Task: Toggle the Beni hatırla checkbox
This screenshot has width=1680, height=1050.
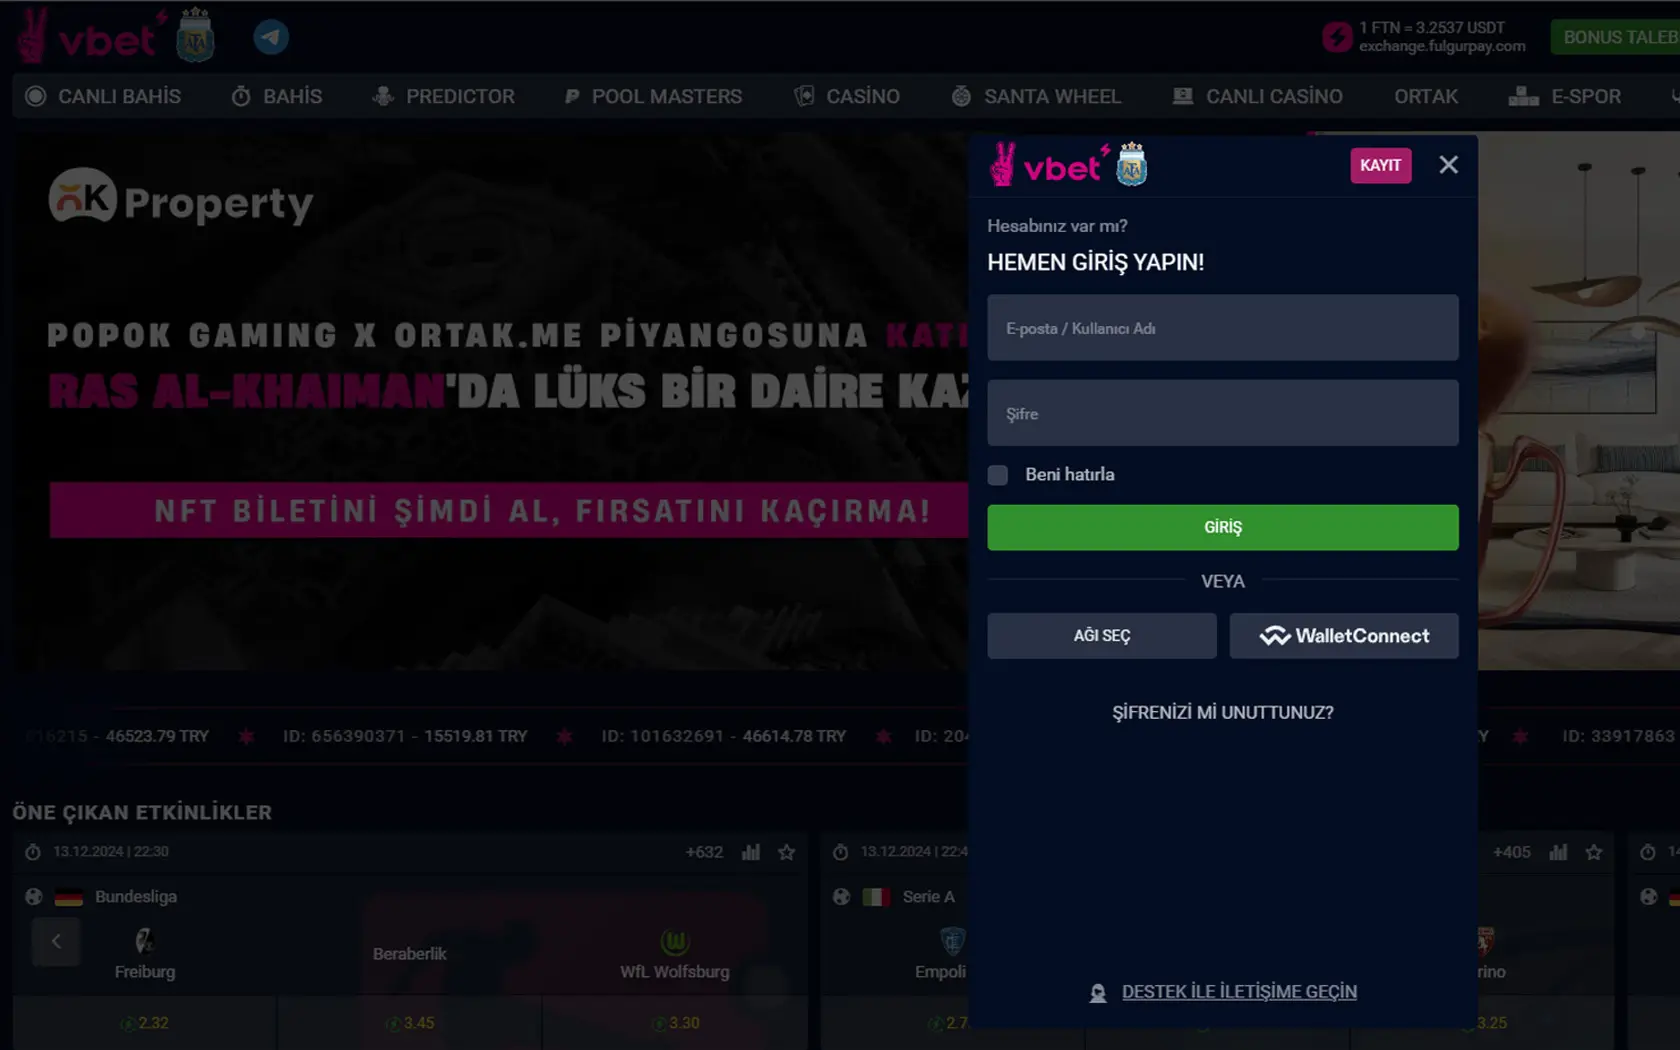Action: [x=998, y=475]
